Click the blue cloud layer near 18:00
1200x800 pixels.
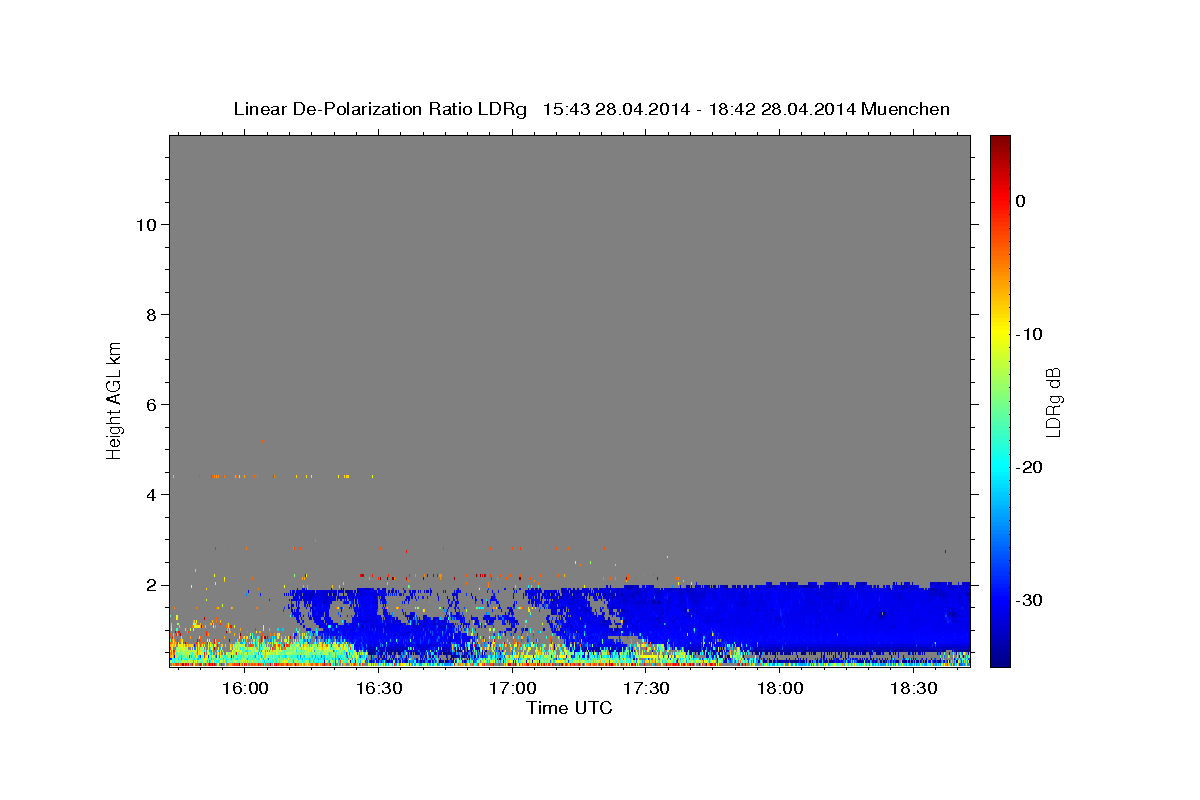point(780,615)
